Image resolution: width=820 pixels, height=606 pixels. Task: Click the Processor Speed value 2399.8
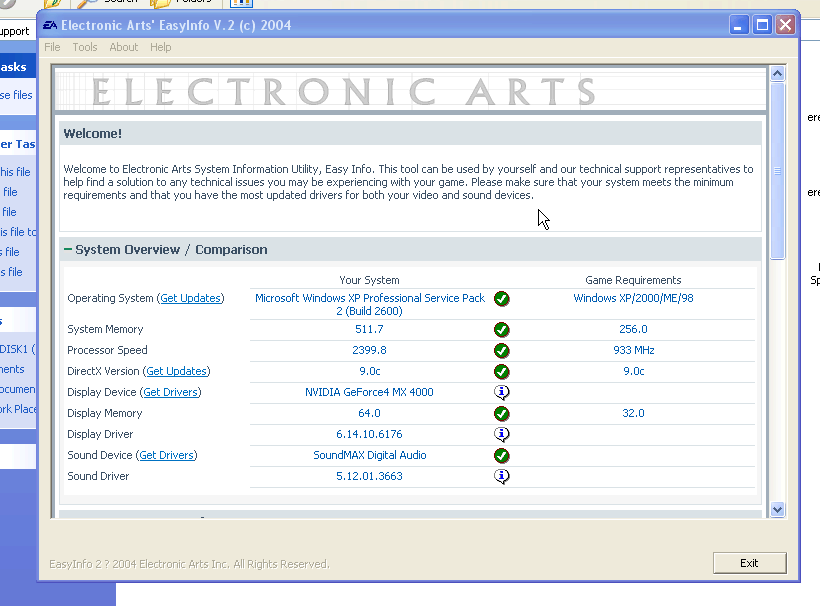click(369, 350)
